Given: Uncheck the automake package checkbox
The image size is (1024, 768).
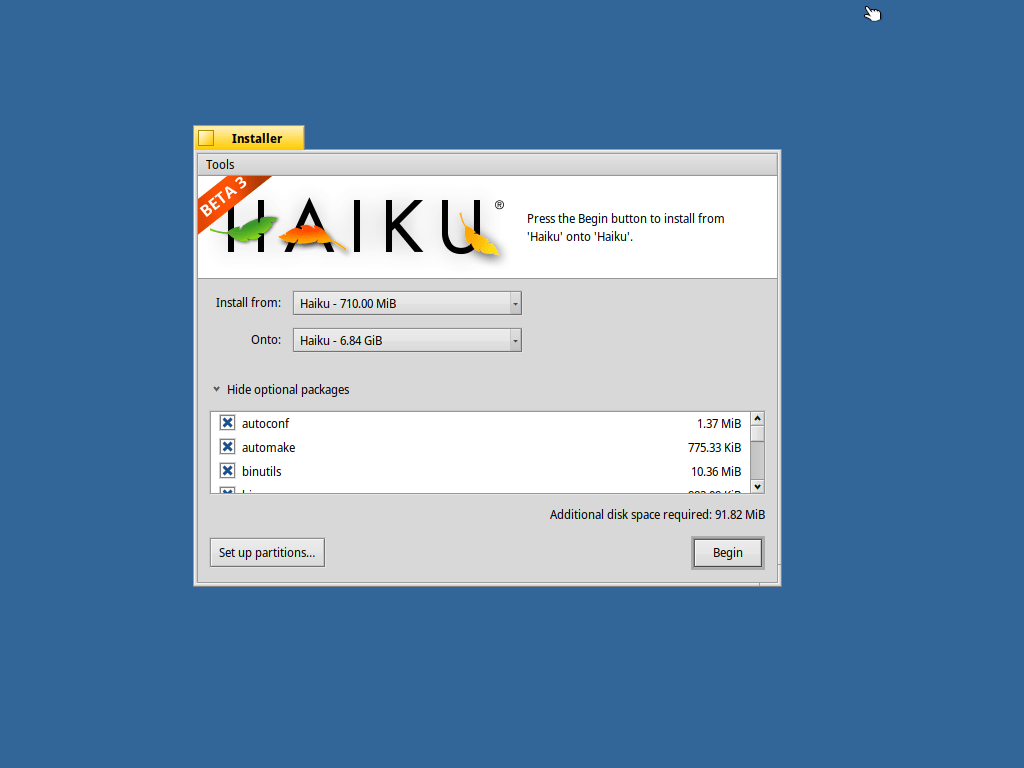Looking at the screenshot, I should 227,447.
